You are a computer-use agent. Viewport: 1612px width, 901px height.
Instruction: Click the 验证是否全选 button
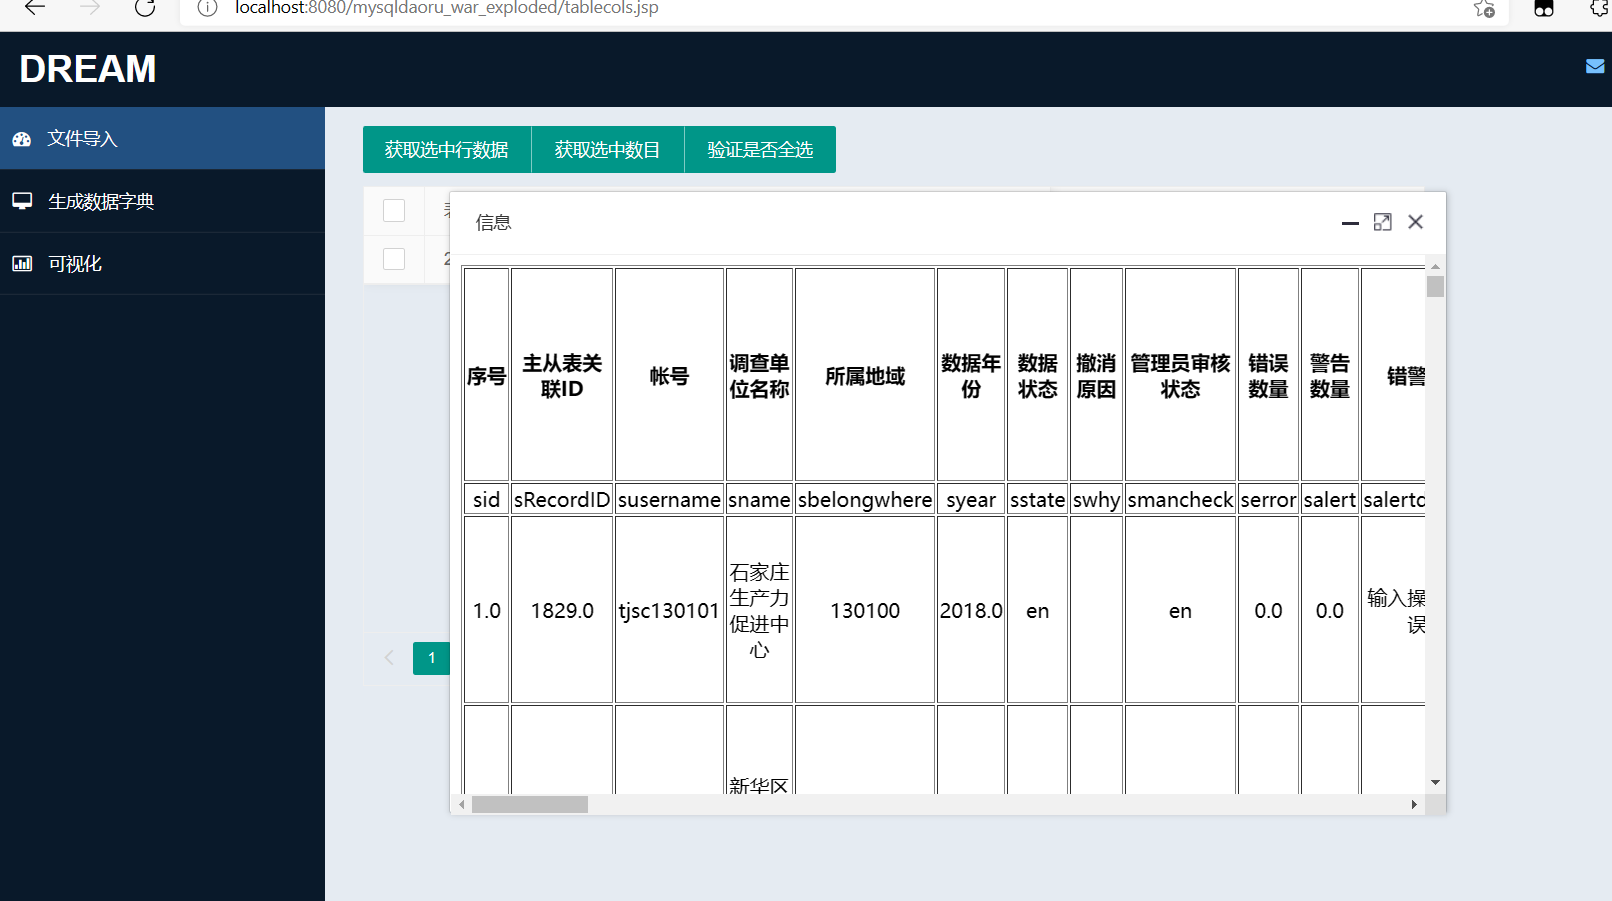coord(760,150)
